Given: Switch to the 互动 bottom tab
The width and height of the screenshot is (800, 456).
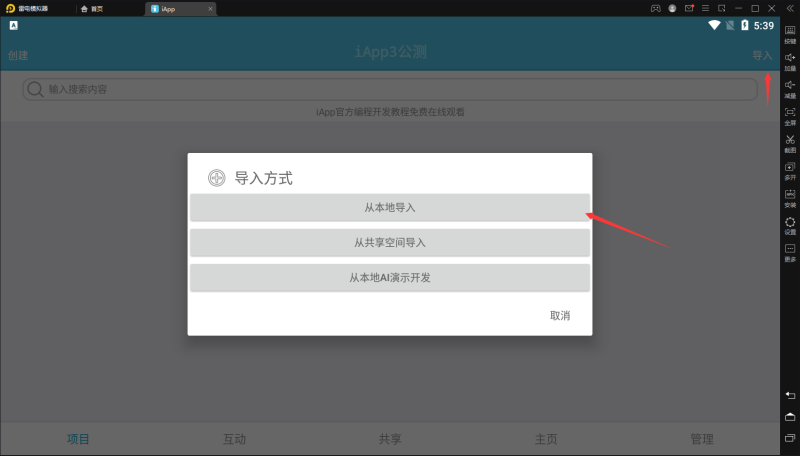Looking at the screenshot, I should point(234,439).
